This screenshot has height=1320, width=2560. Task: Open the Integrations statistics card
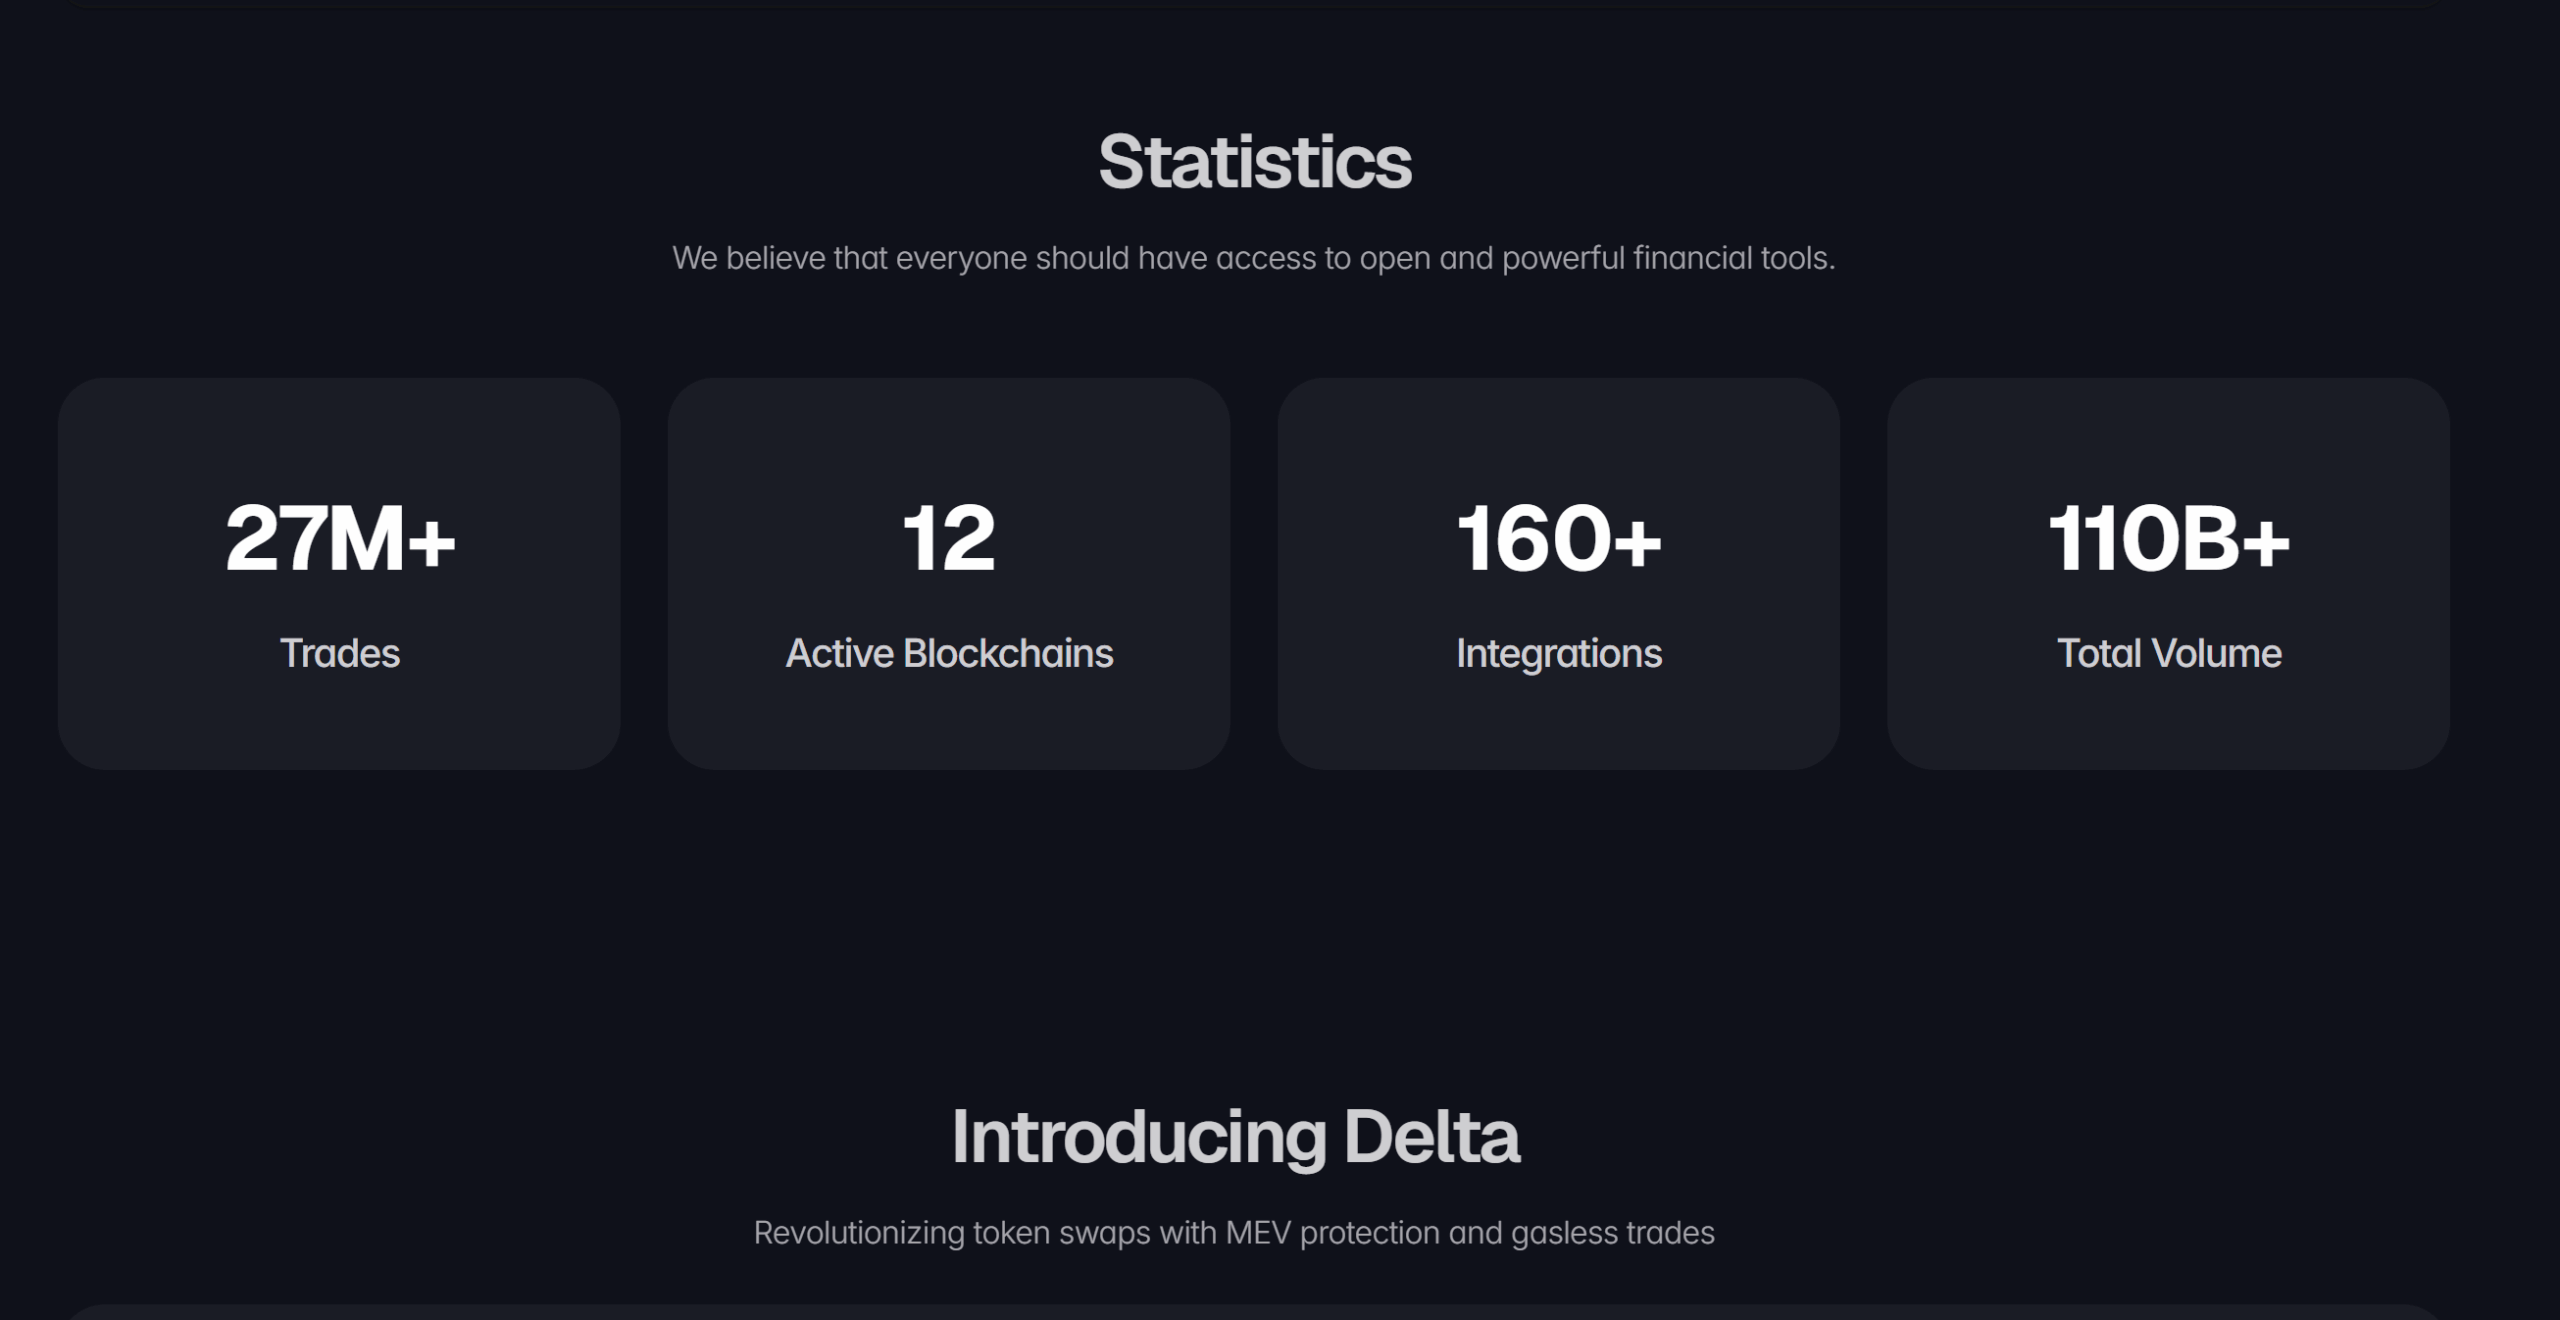click(x=1559, y=573)
